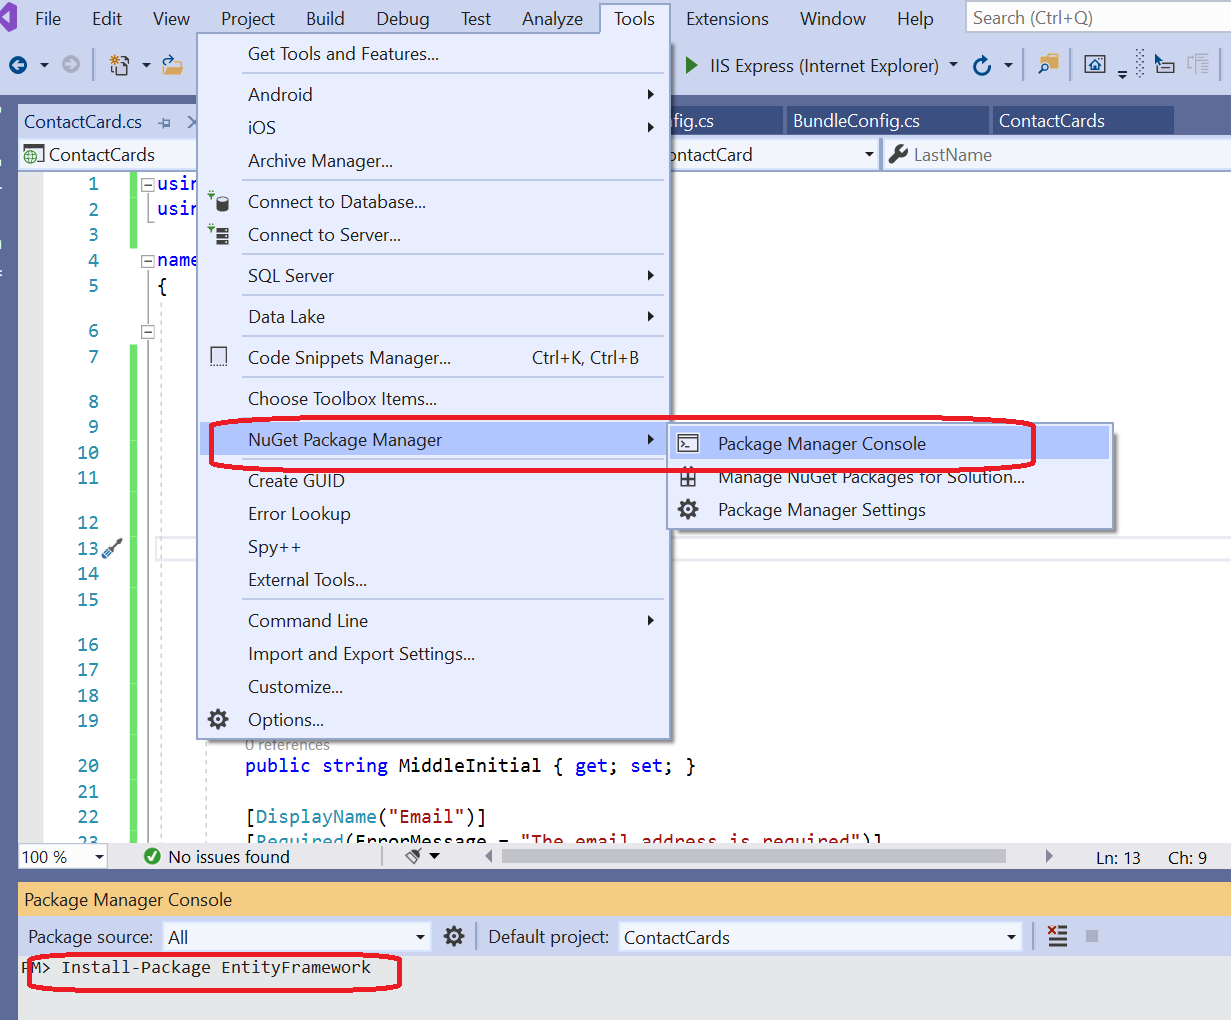Click IIS Express (Internet Explorer) run button
The image size is (1231, 1020).
point(811,65)
